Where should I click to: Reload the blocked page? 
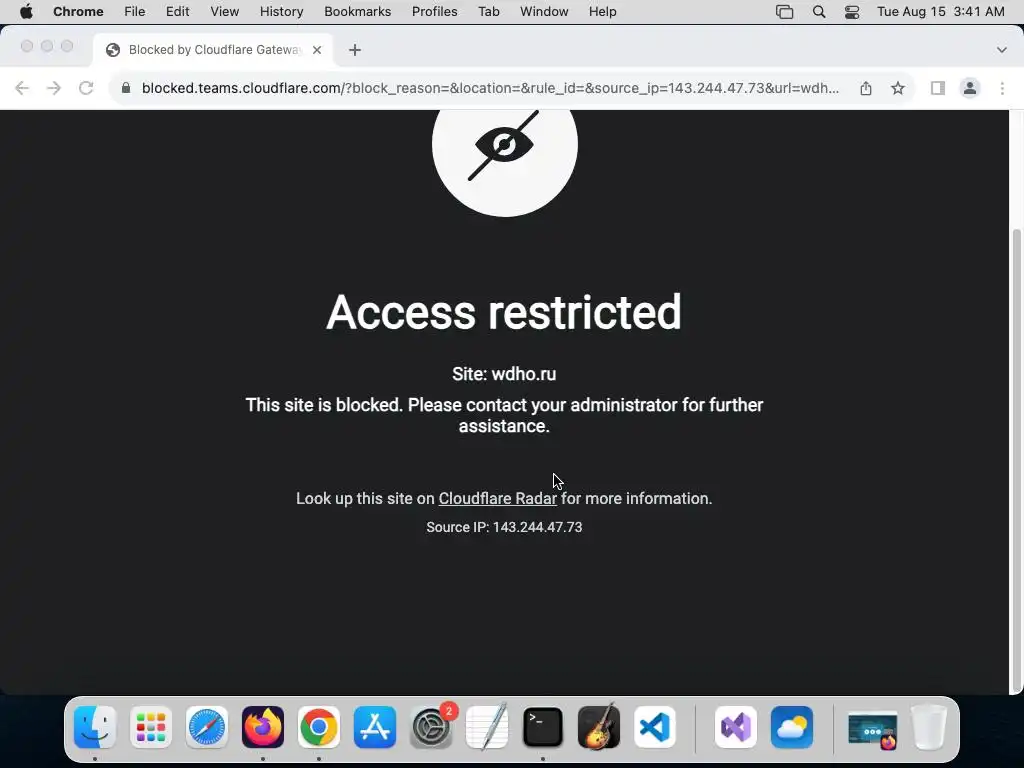coord(86,88)
